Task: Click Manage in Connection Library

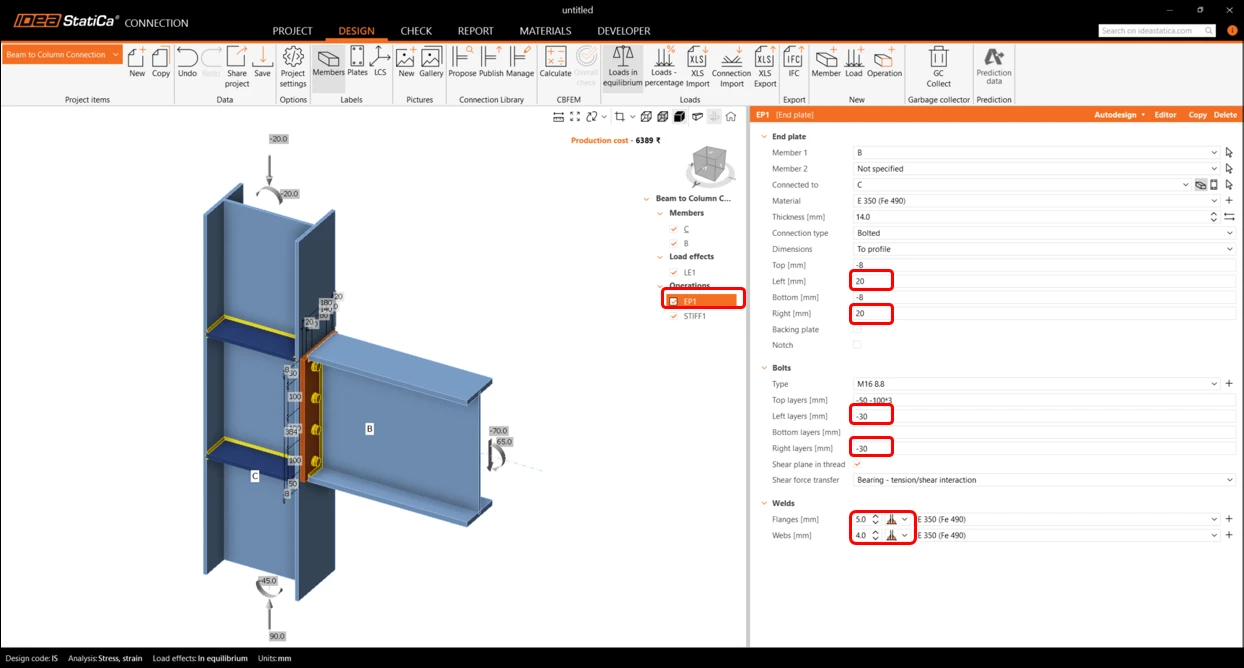Action: pyautogui.click(x=520, y=62)
